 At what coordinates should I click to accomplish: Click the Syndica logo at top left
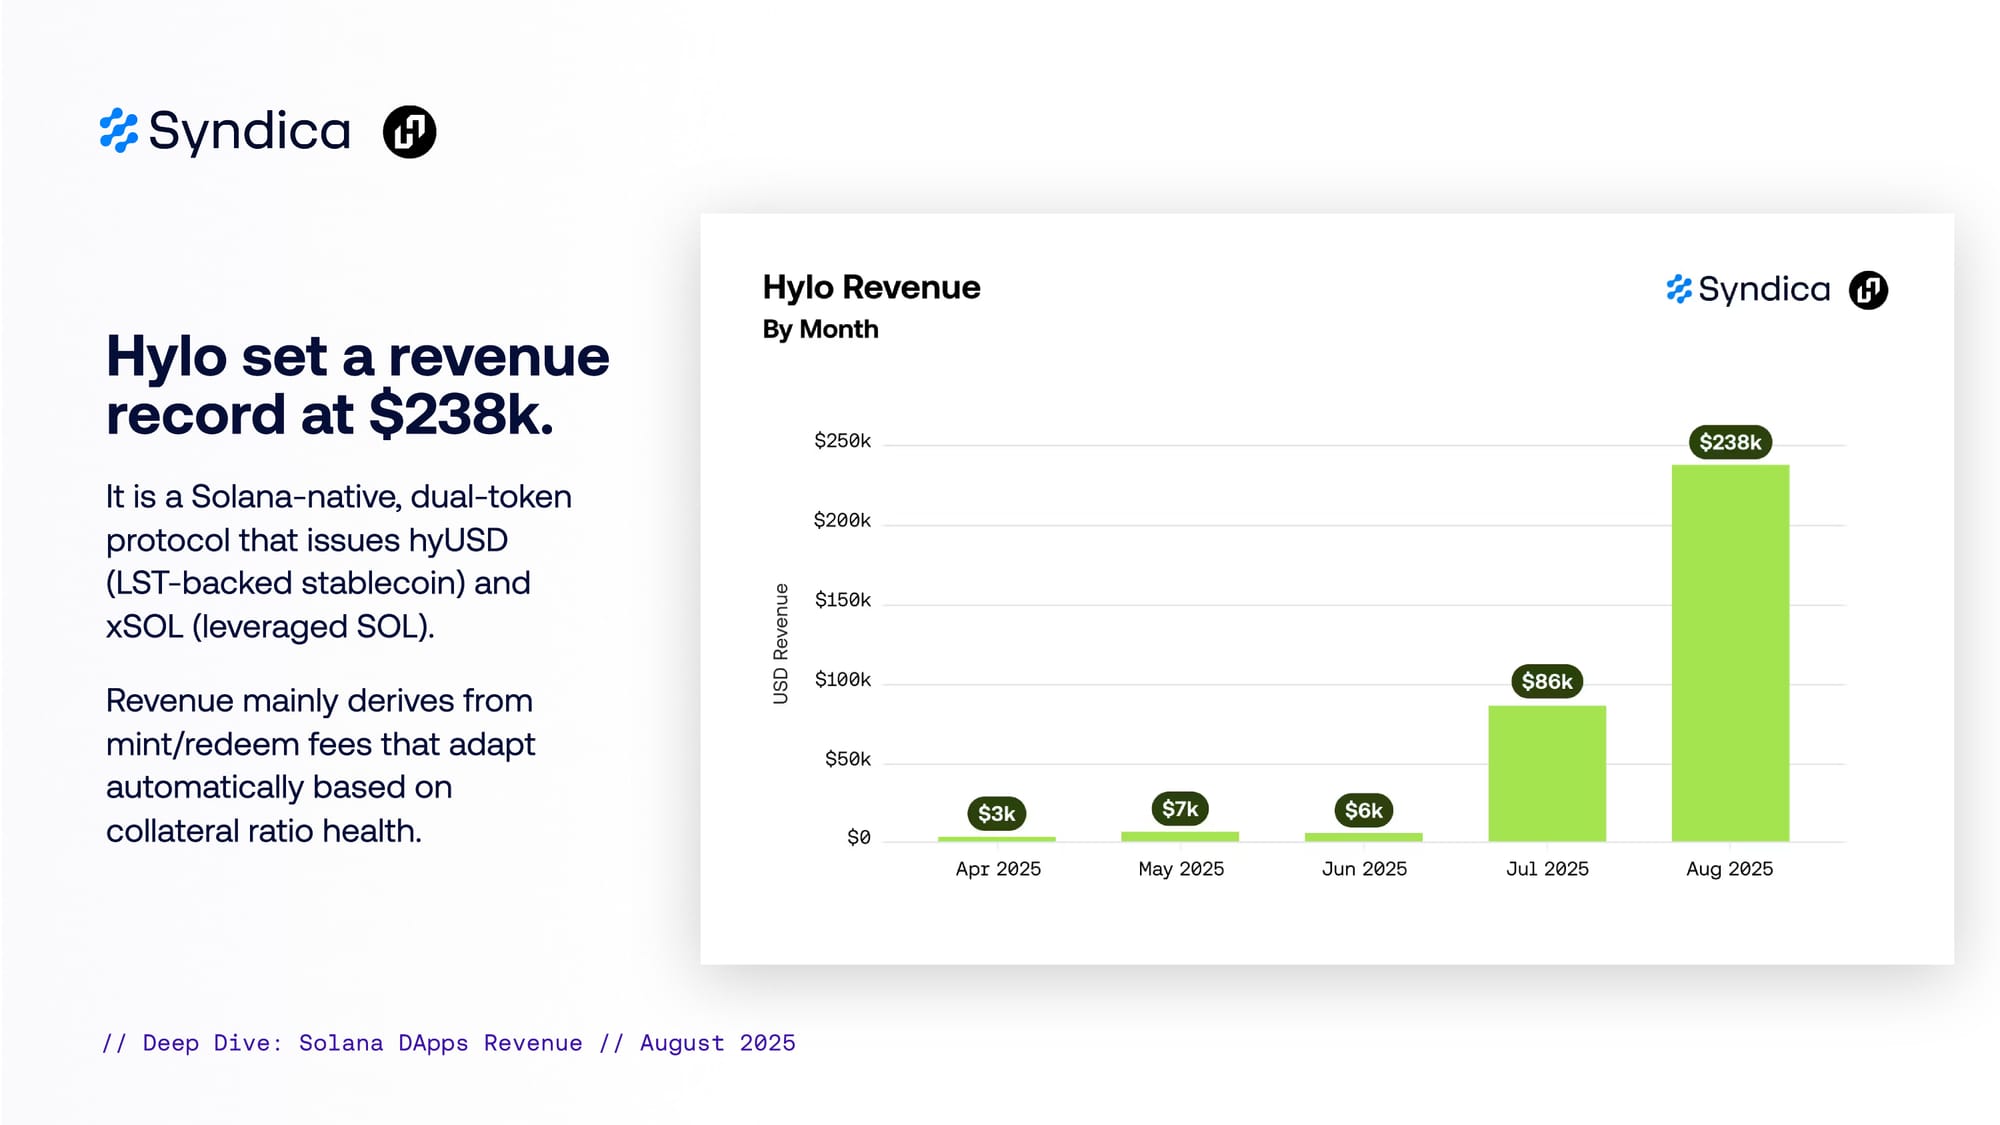click(225, 131)
